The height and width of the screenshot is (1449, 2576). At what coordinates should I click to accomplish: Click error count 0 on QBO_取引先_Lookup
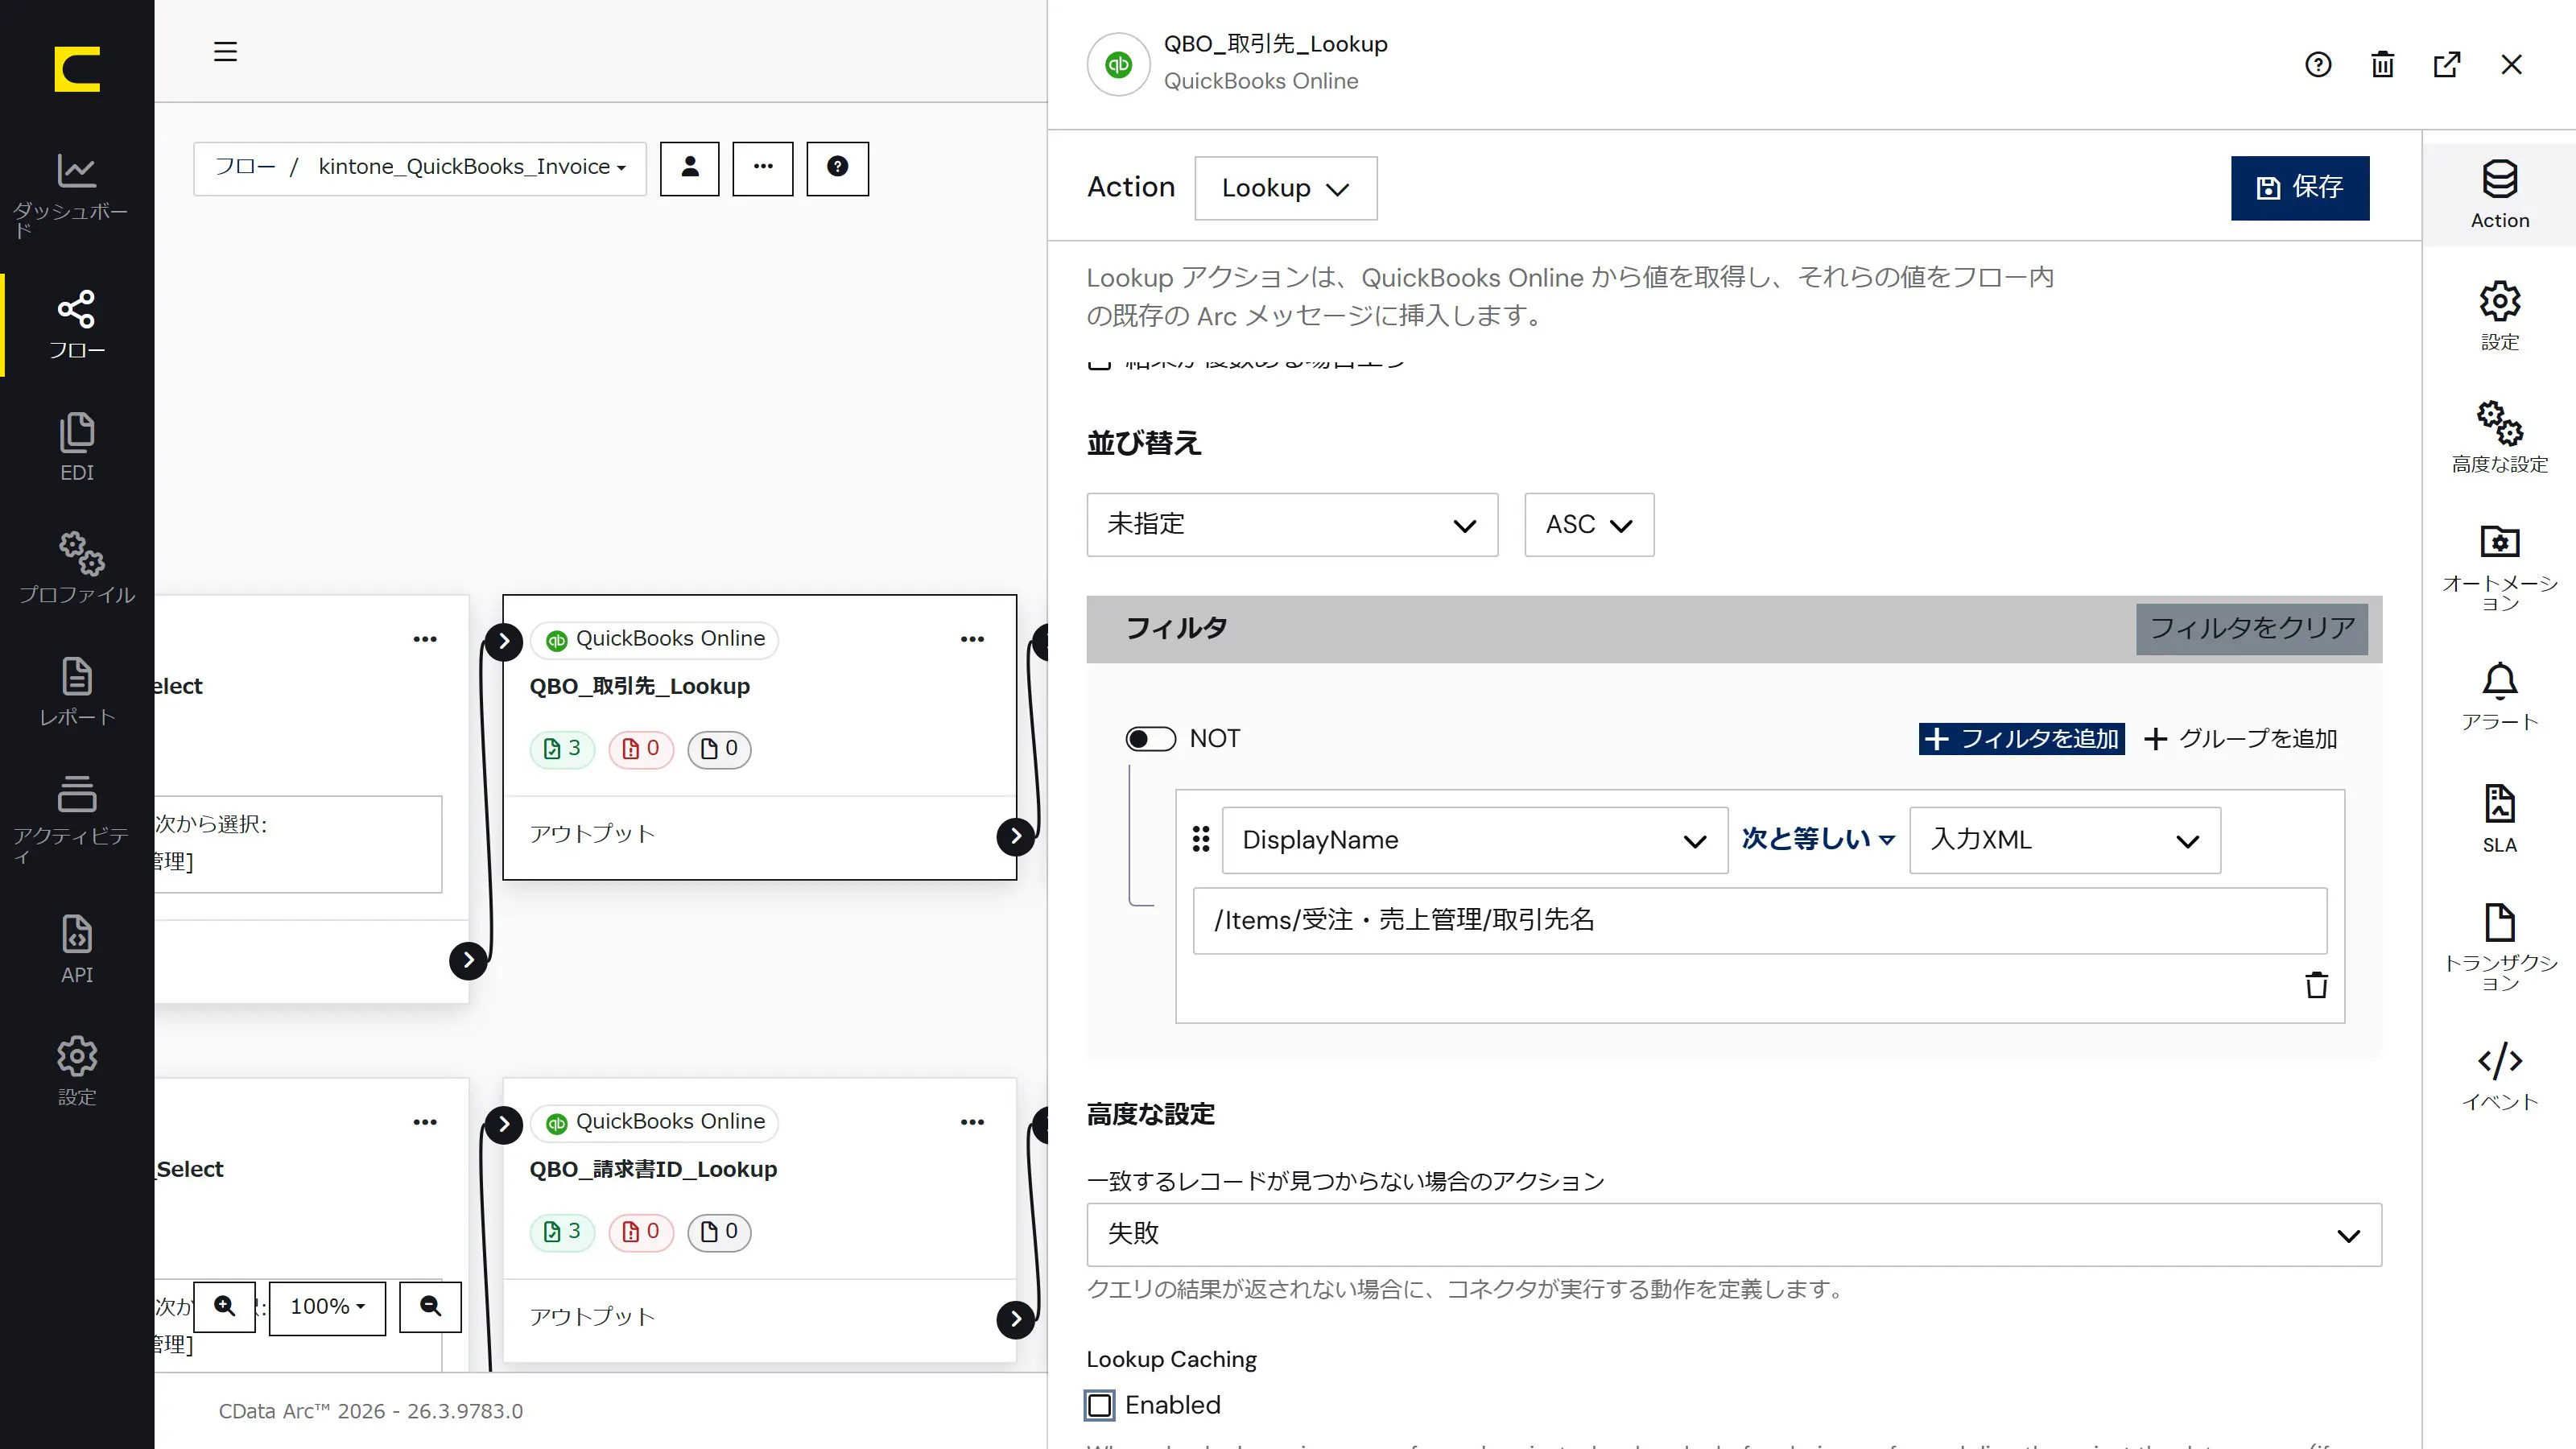[641, 748]
